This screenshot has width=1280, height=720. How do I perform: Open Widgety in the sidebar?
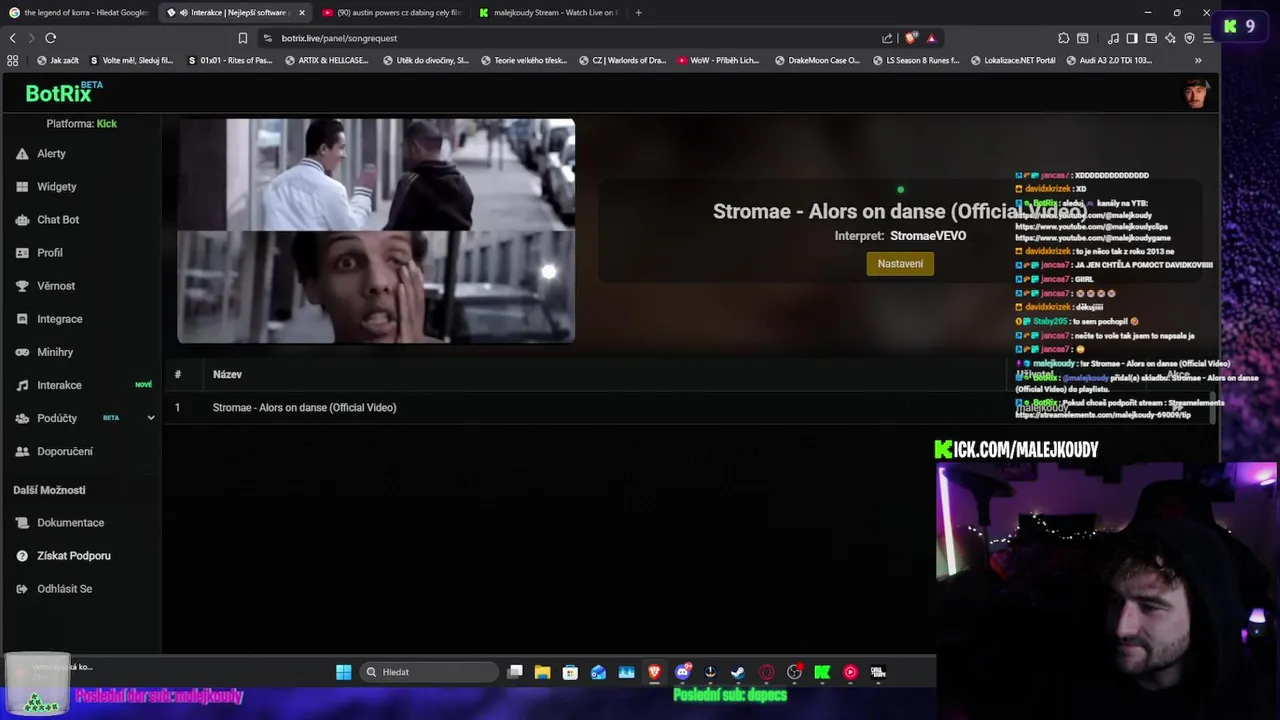56,187
